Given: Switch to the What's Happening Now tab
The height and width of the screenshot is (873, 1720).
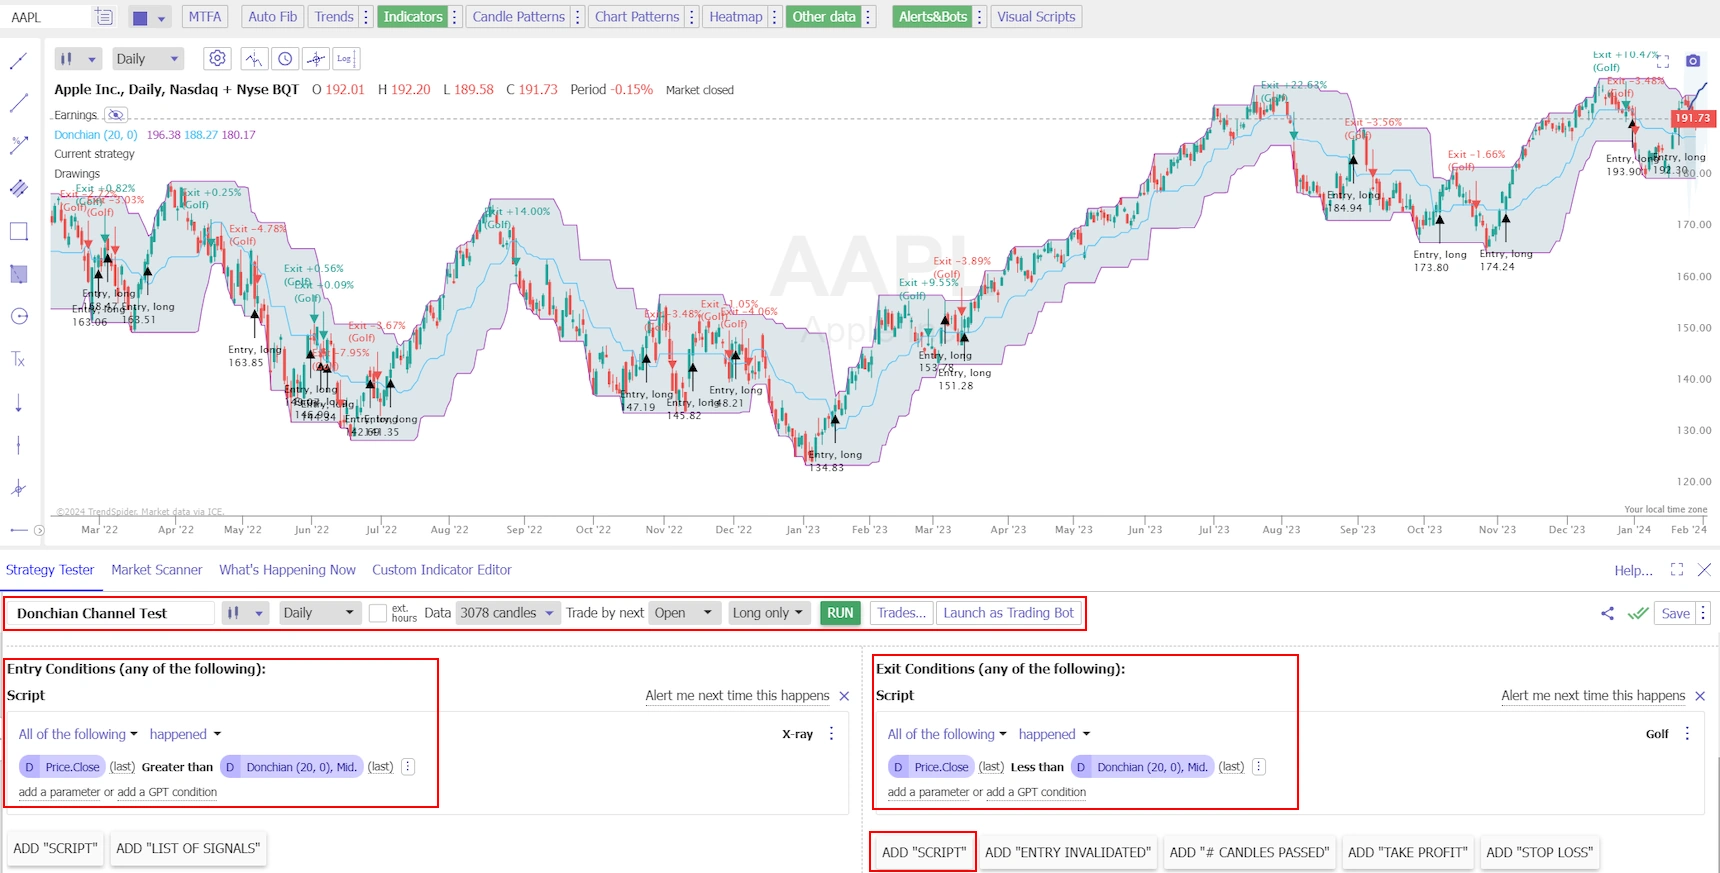Looking at the screenshot, I should [x=287, y=570].
